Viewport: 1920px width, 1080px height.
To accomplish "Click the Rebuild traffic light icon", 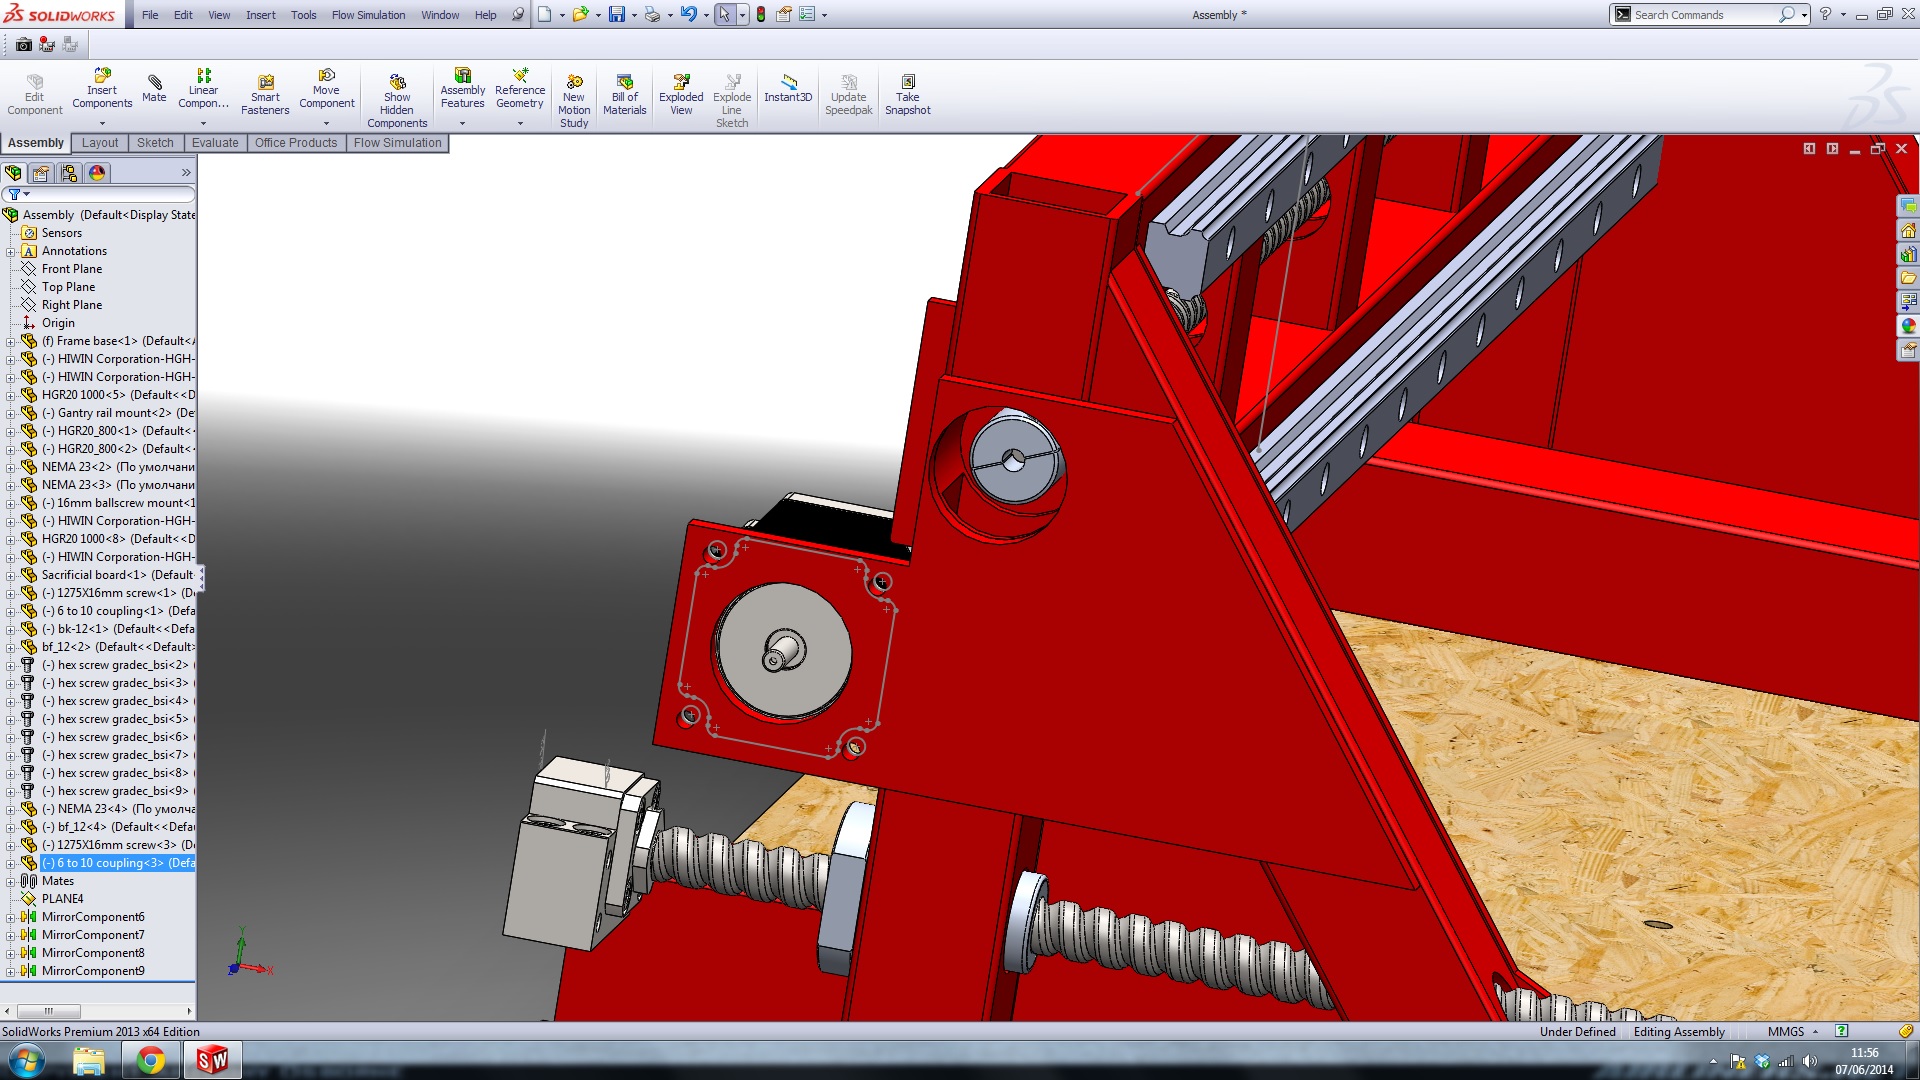I will 761,15.
